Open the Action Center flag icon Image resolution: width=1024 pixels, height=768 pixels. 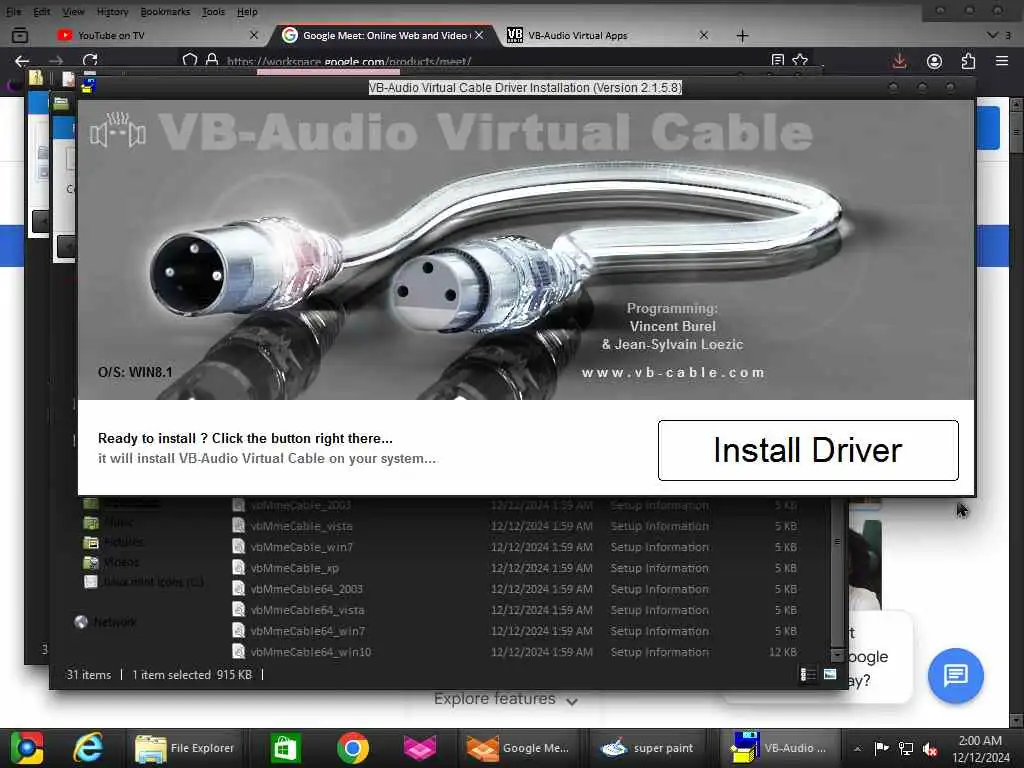[881, 748]
